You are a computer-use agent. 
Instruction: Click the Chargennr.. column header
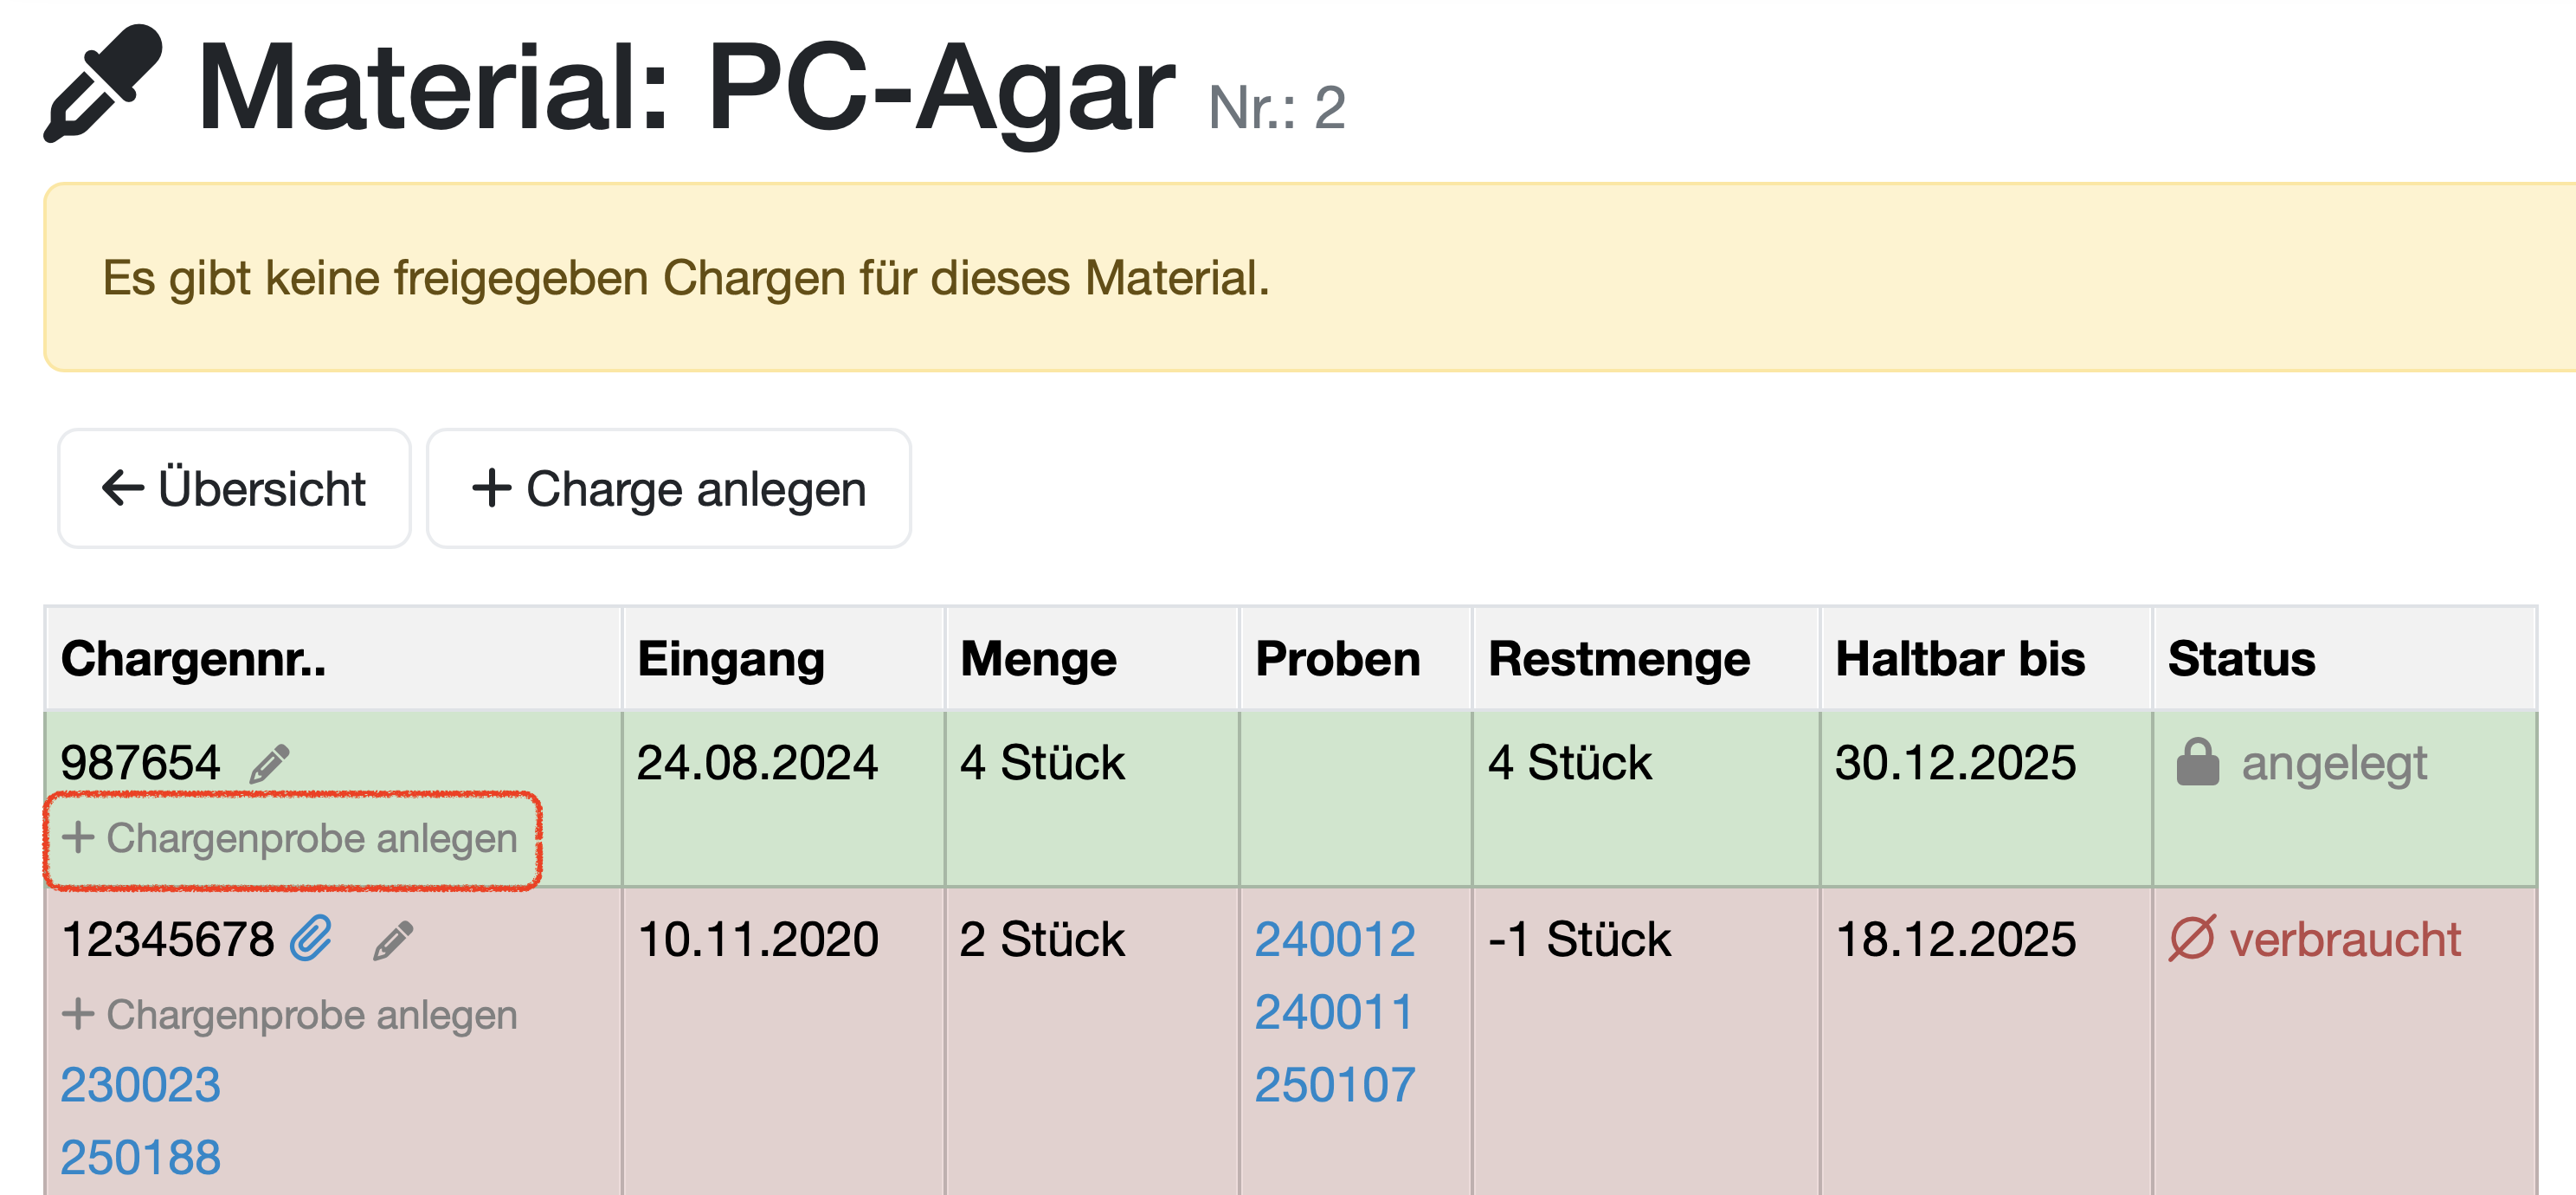pyautogui.click(x=194, y=659)
